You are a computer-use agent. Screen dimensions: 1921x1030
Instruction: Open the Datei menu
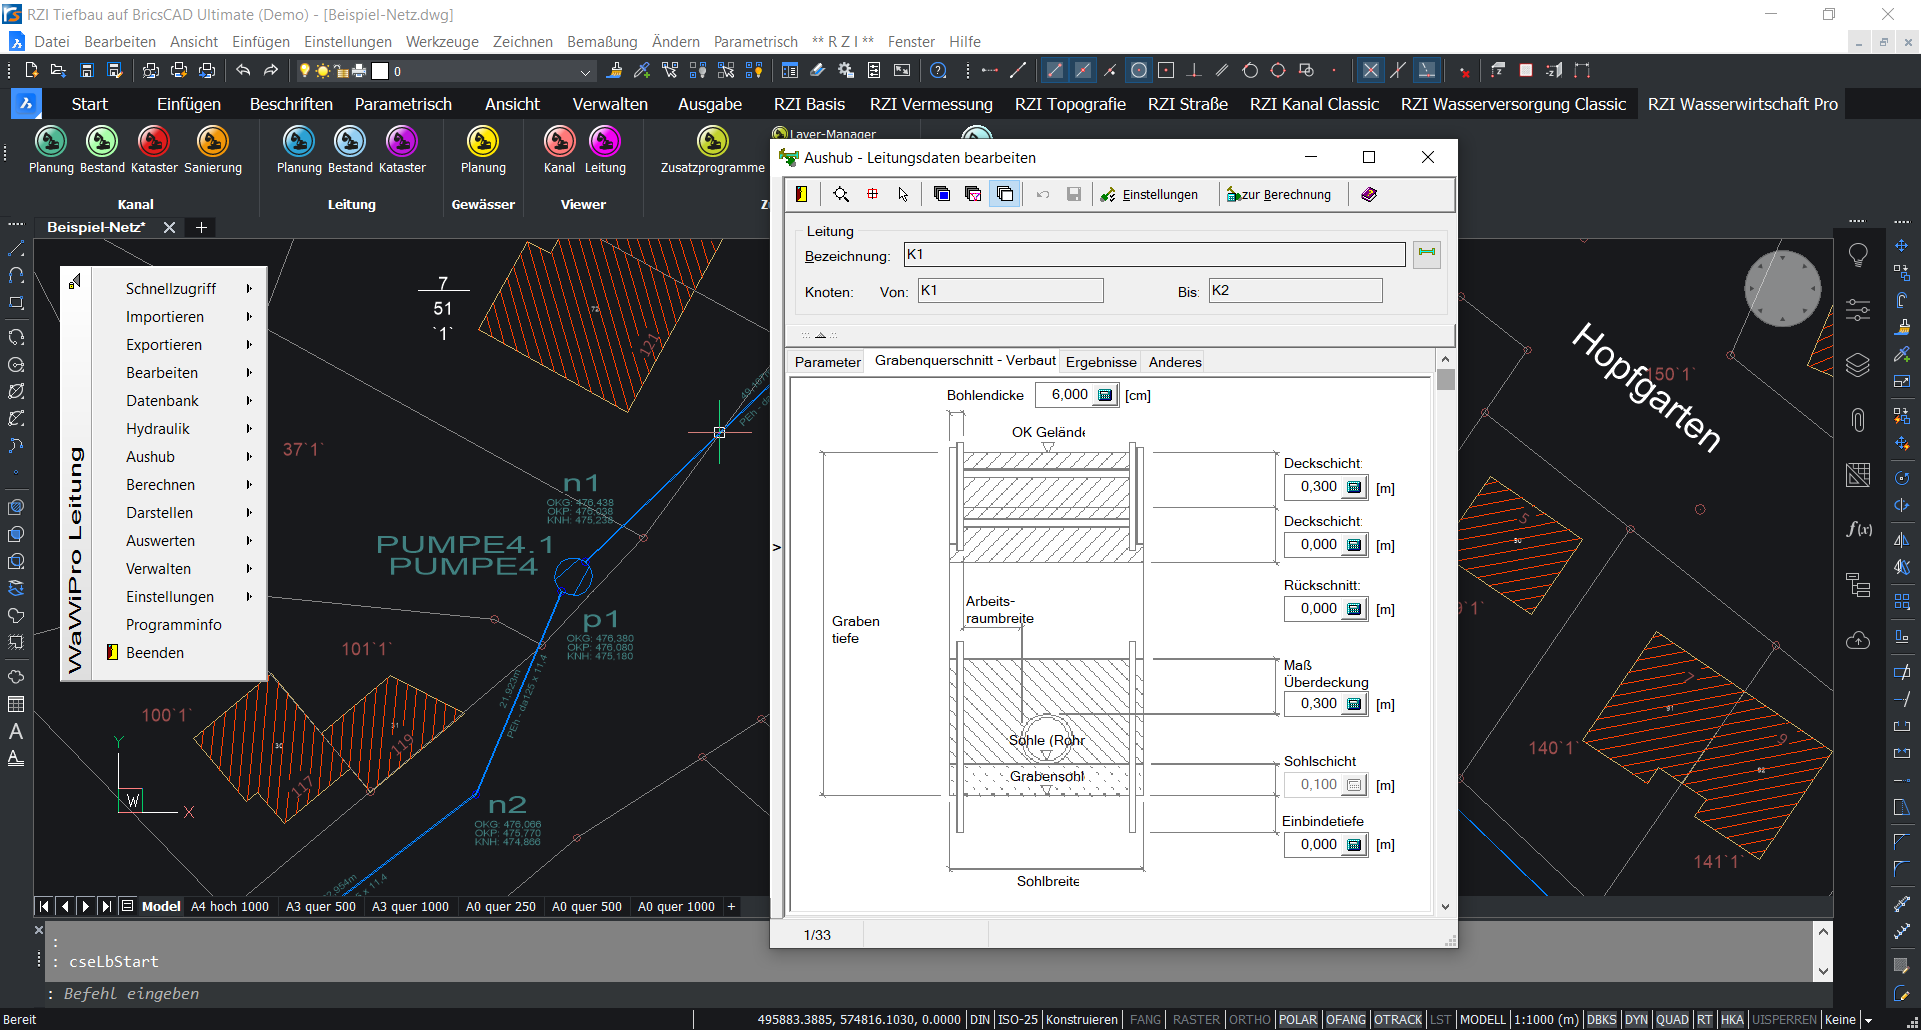click(x=51, y=42)
